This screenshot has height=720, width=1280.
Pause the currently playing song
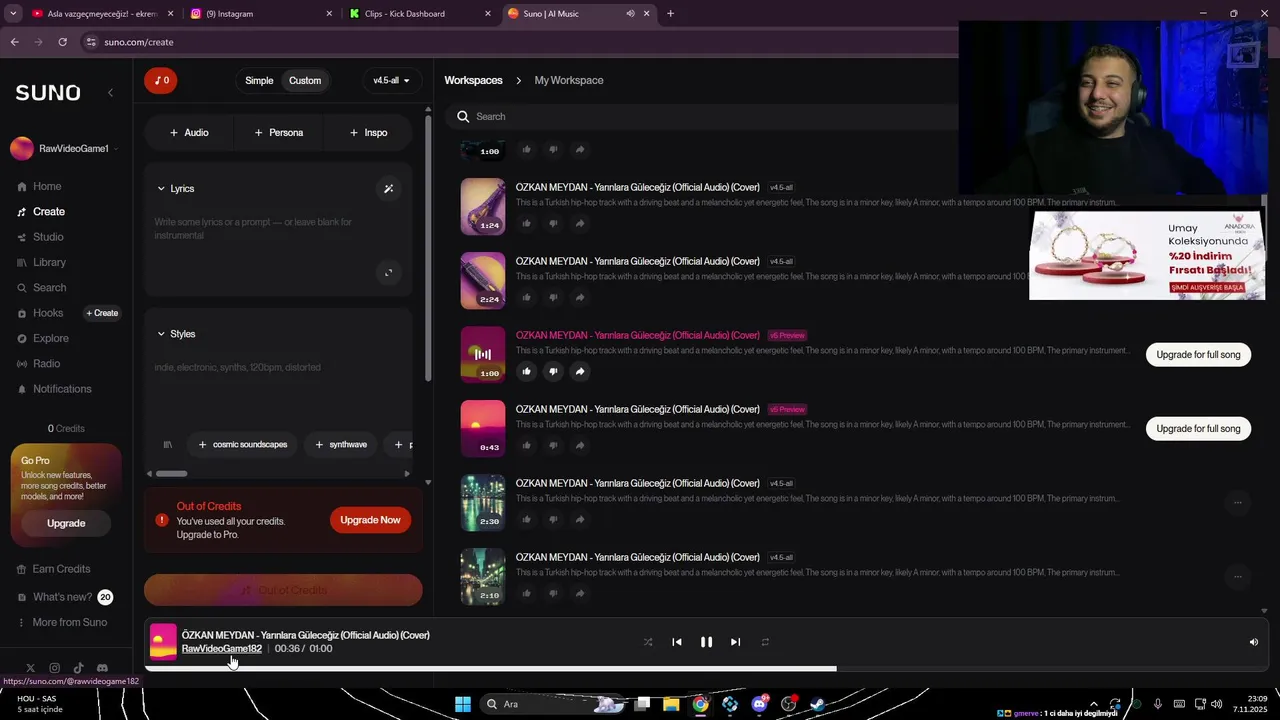706,642
